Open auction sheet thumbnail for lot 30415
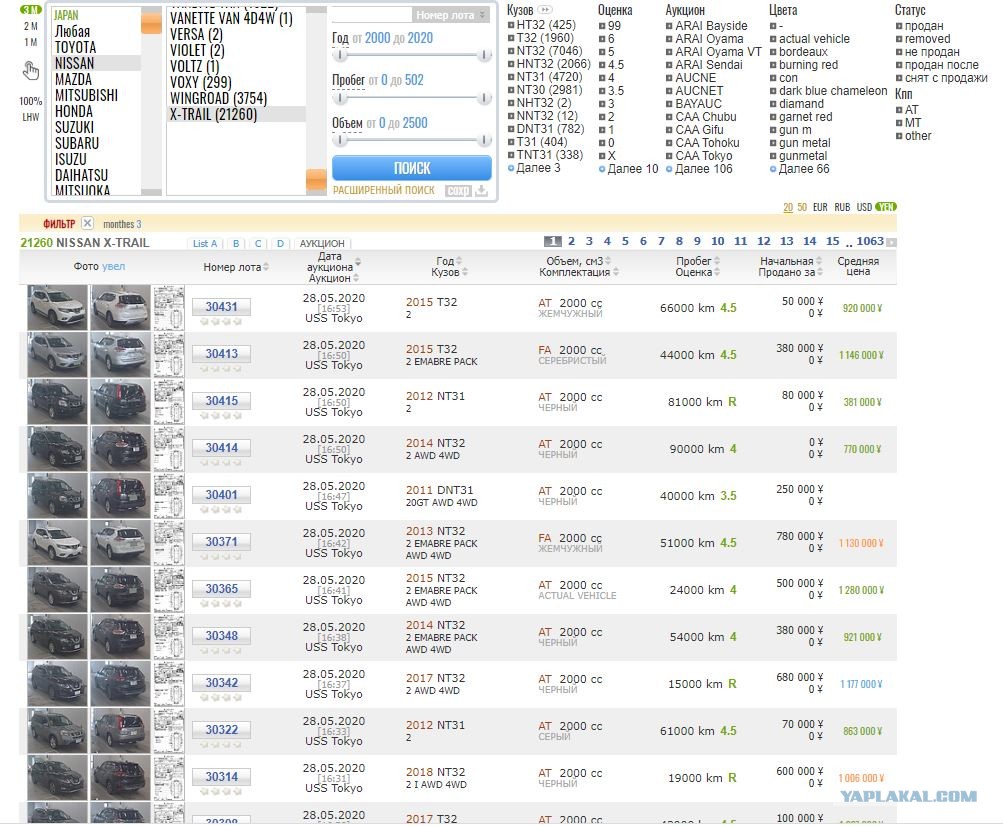1003x826 pixels. point(169,402)
